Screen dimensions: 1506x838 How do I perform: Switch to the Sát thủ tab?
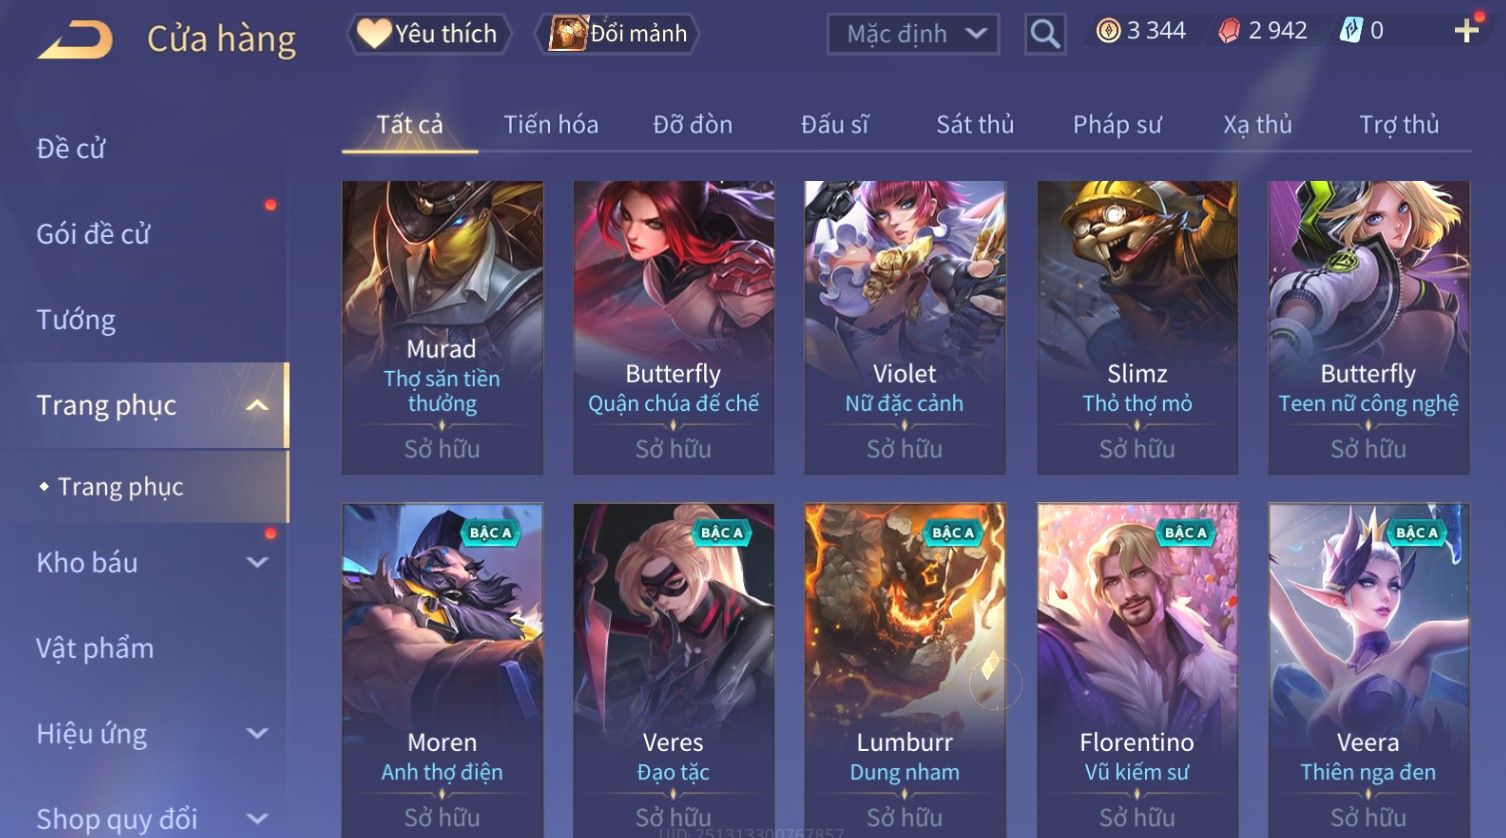click(x=975, y=124)
